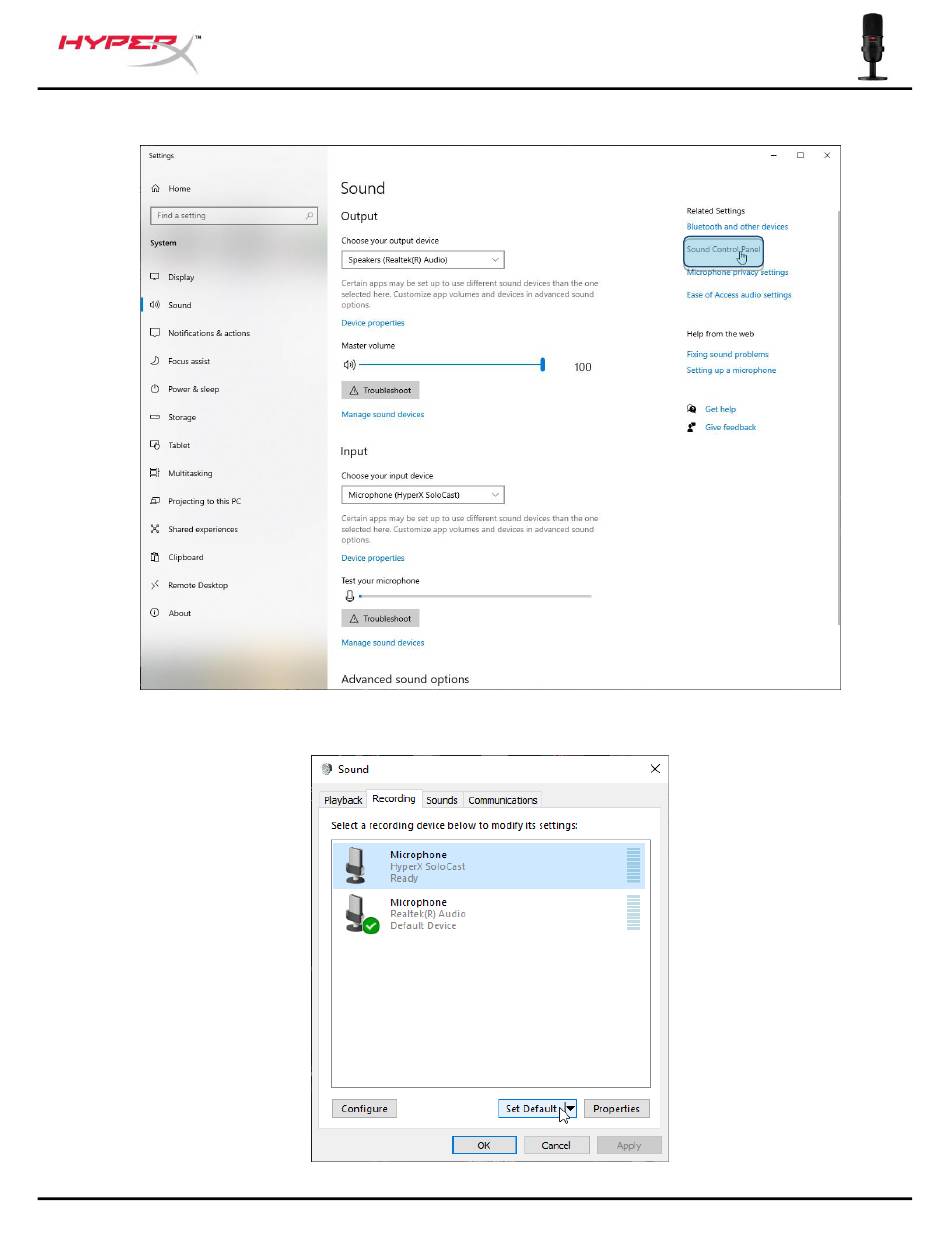
Task: Click the Focus assist moon icon
Action: pyautogui.click(x=155, y=361)
